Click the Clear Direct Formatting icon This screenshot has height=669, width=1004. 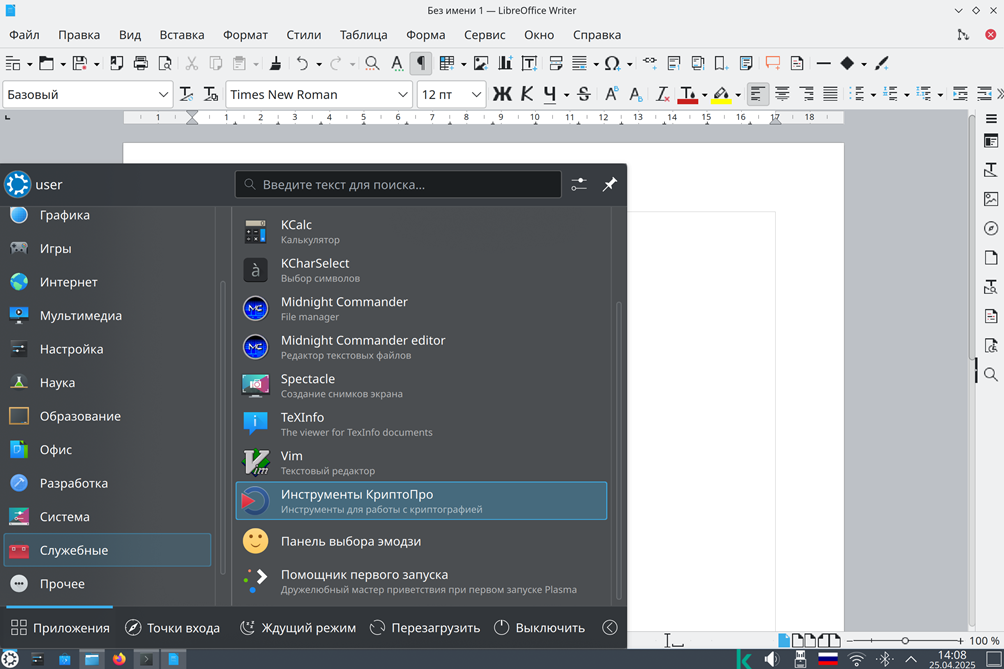click(x=662, y=95)
